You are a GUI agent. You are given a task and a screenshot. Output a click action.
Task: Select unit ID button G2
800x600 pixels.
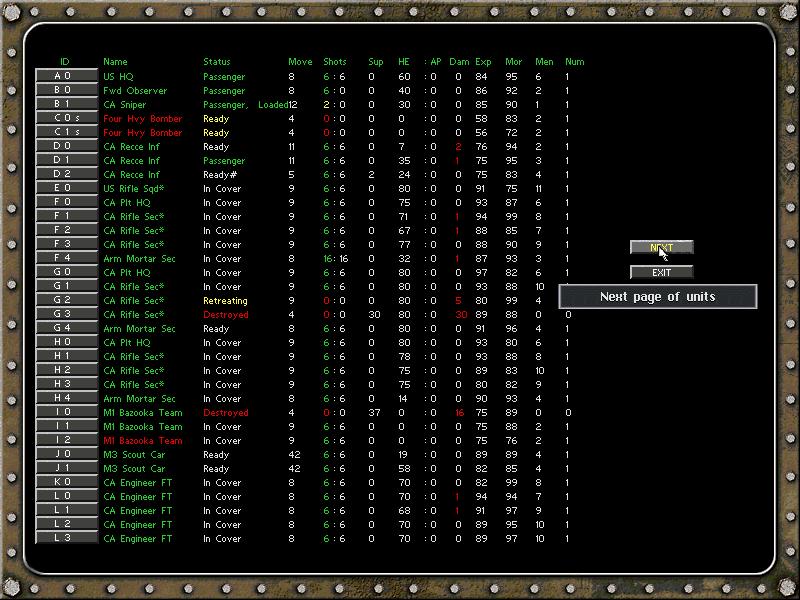click(x=67, y=300)
